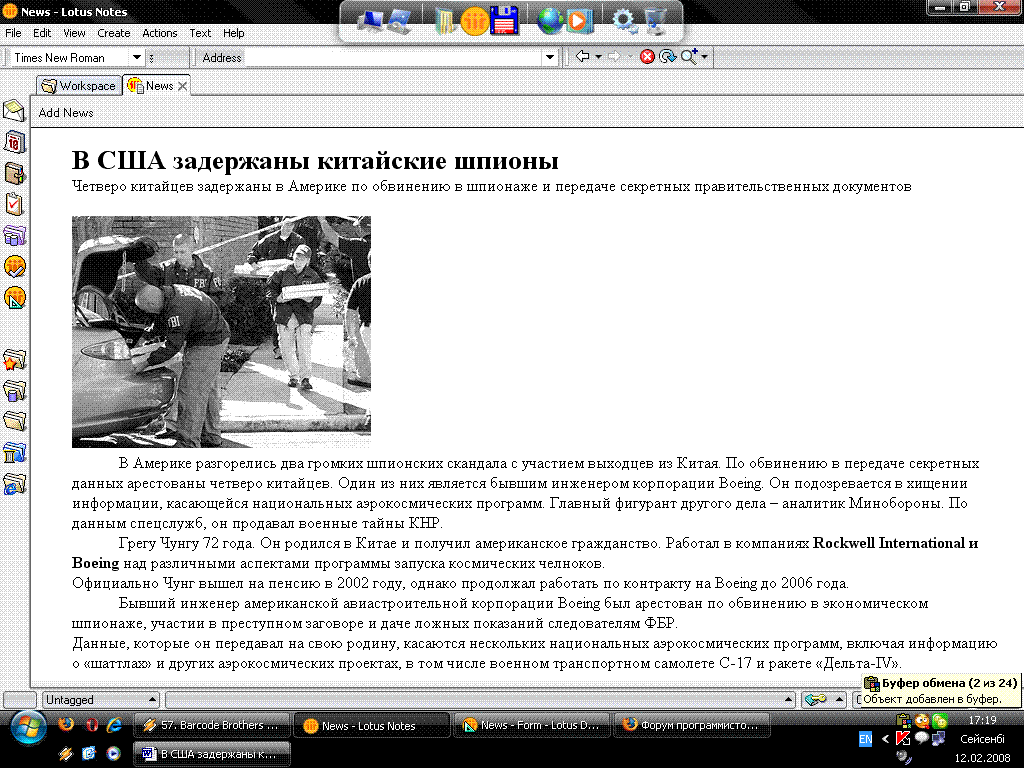This screenshot has height=768, width=1024.
Task: Open the Search magnifier dropdown
Action: [x=705, y=58]
